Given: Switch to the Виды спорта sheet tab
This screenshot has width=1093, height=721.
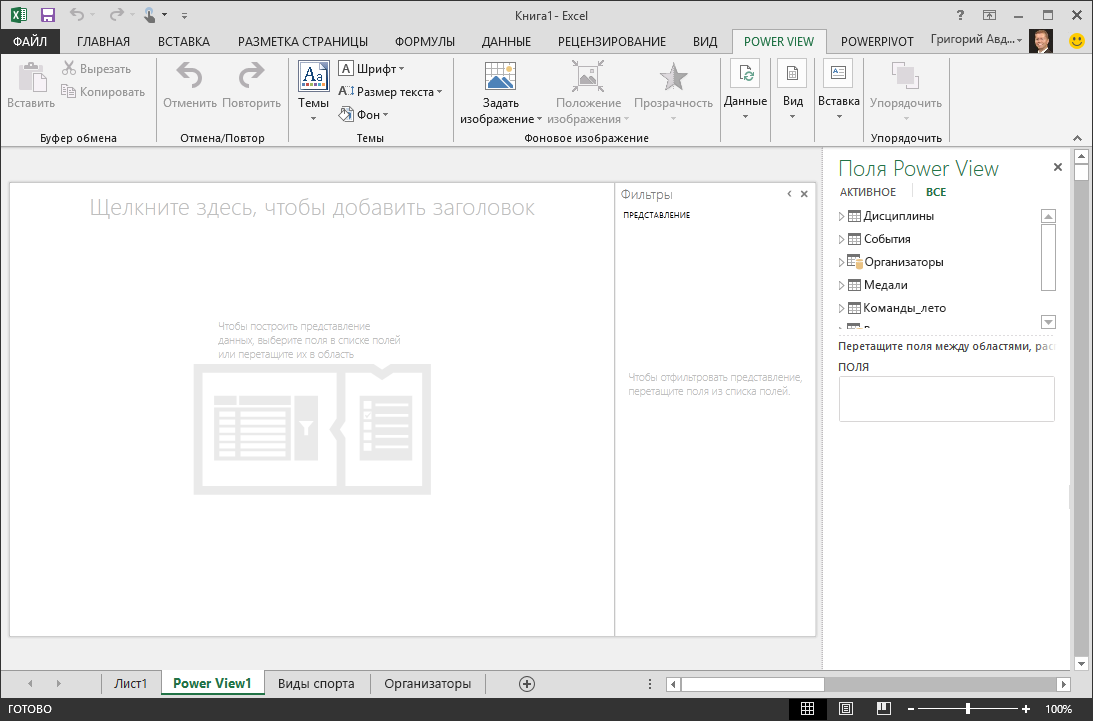Looking at the screenshot, I should tap(316, 683).
